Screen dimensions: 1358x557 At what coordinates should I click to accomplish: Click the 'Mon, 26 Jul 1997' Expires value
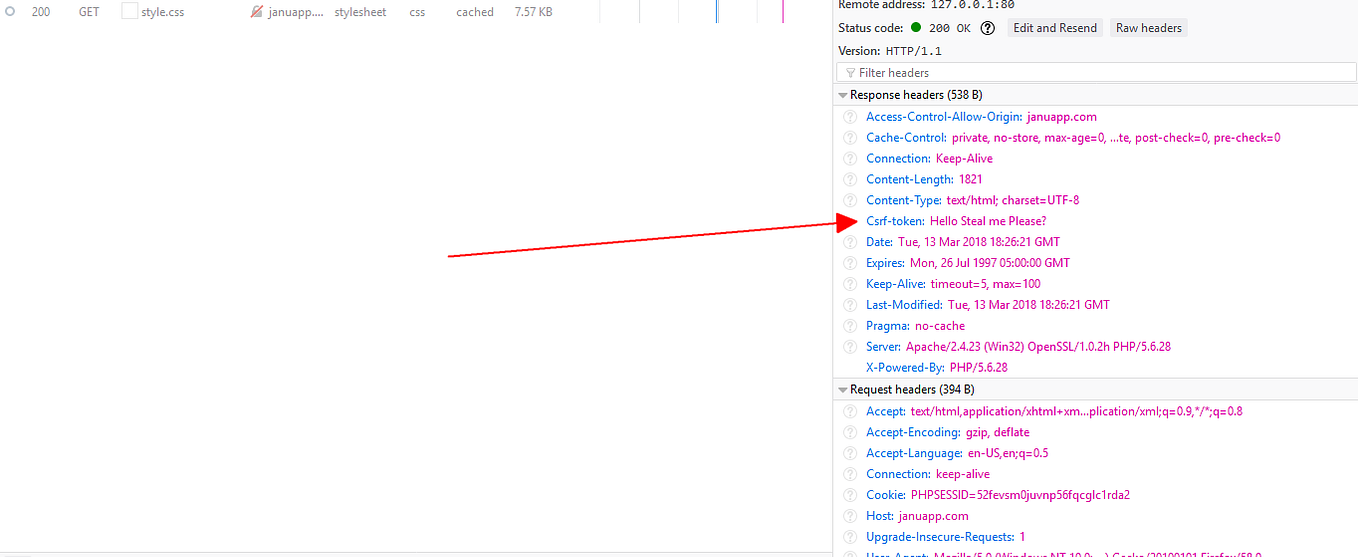click(x=990, y=263)
